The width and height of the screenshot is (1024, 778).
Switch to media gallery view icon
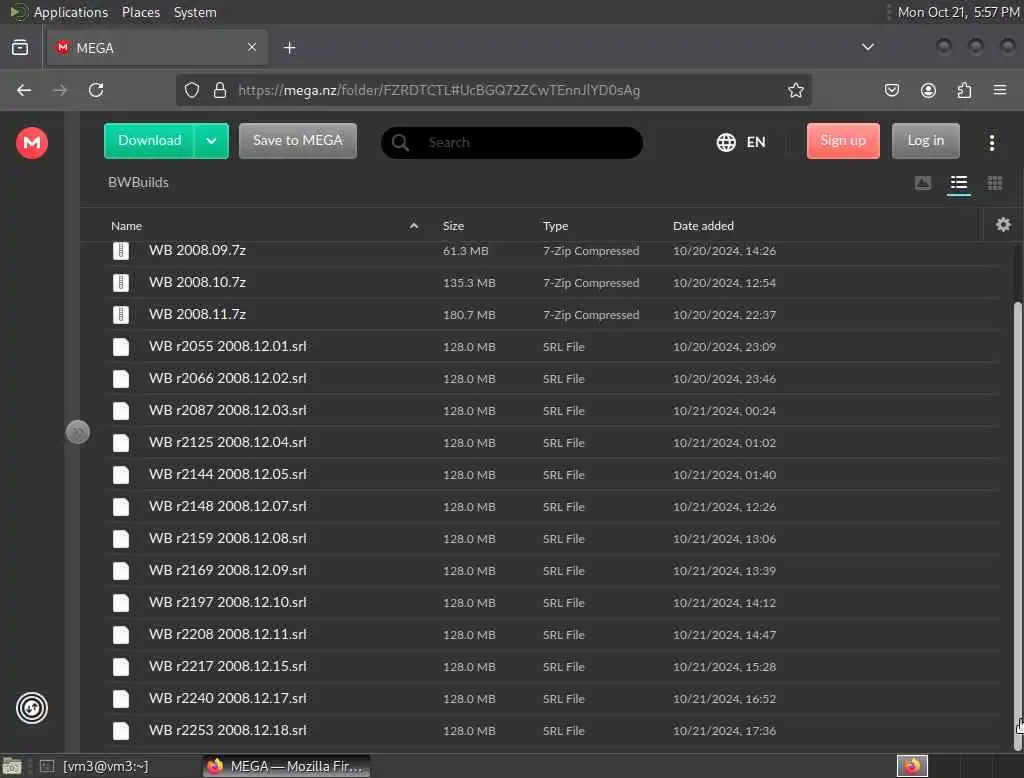[923, 183]
